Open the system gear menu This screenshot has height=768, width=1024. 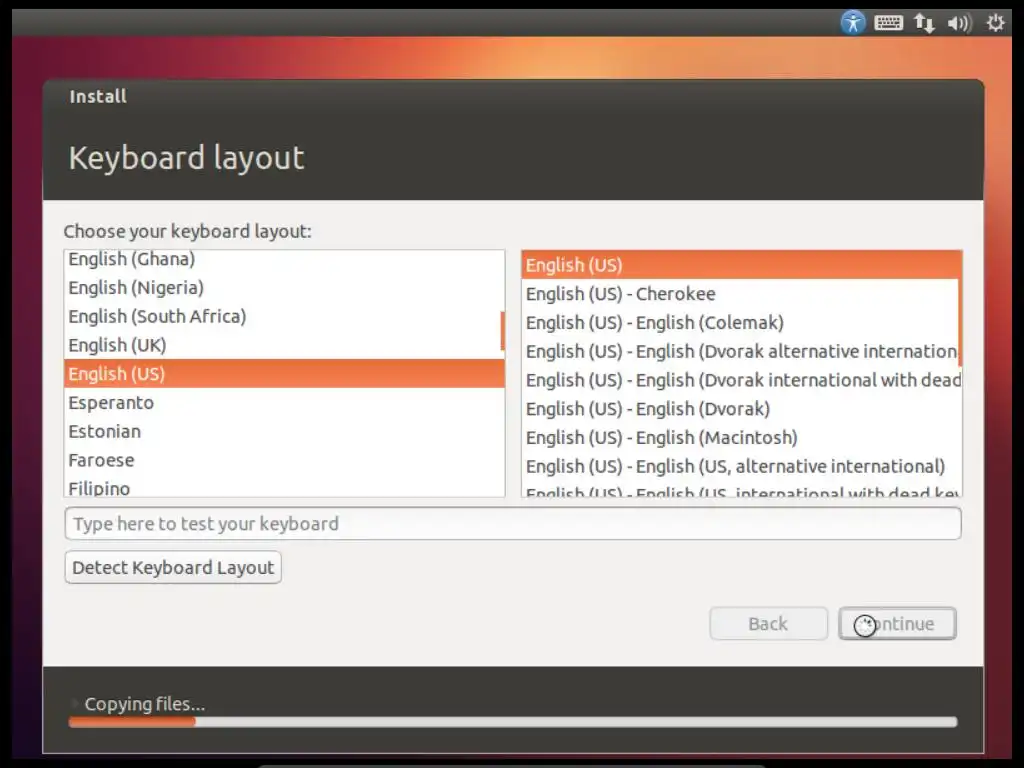995,23
